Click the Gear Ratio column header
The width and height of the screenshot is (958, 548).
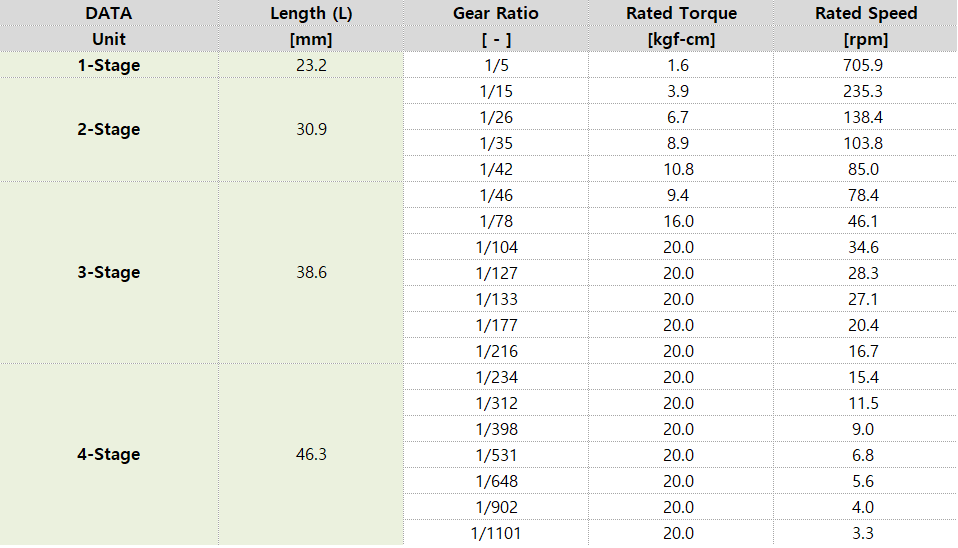point(496,13)
